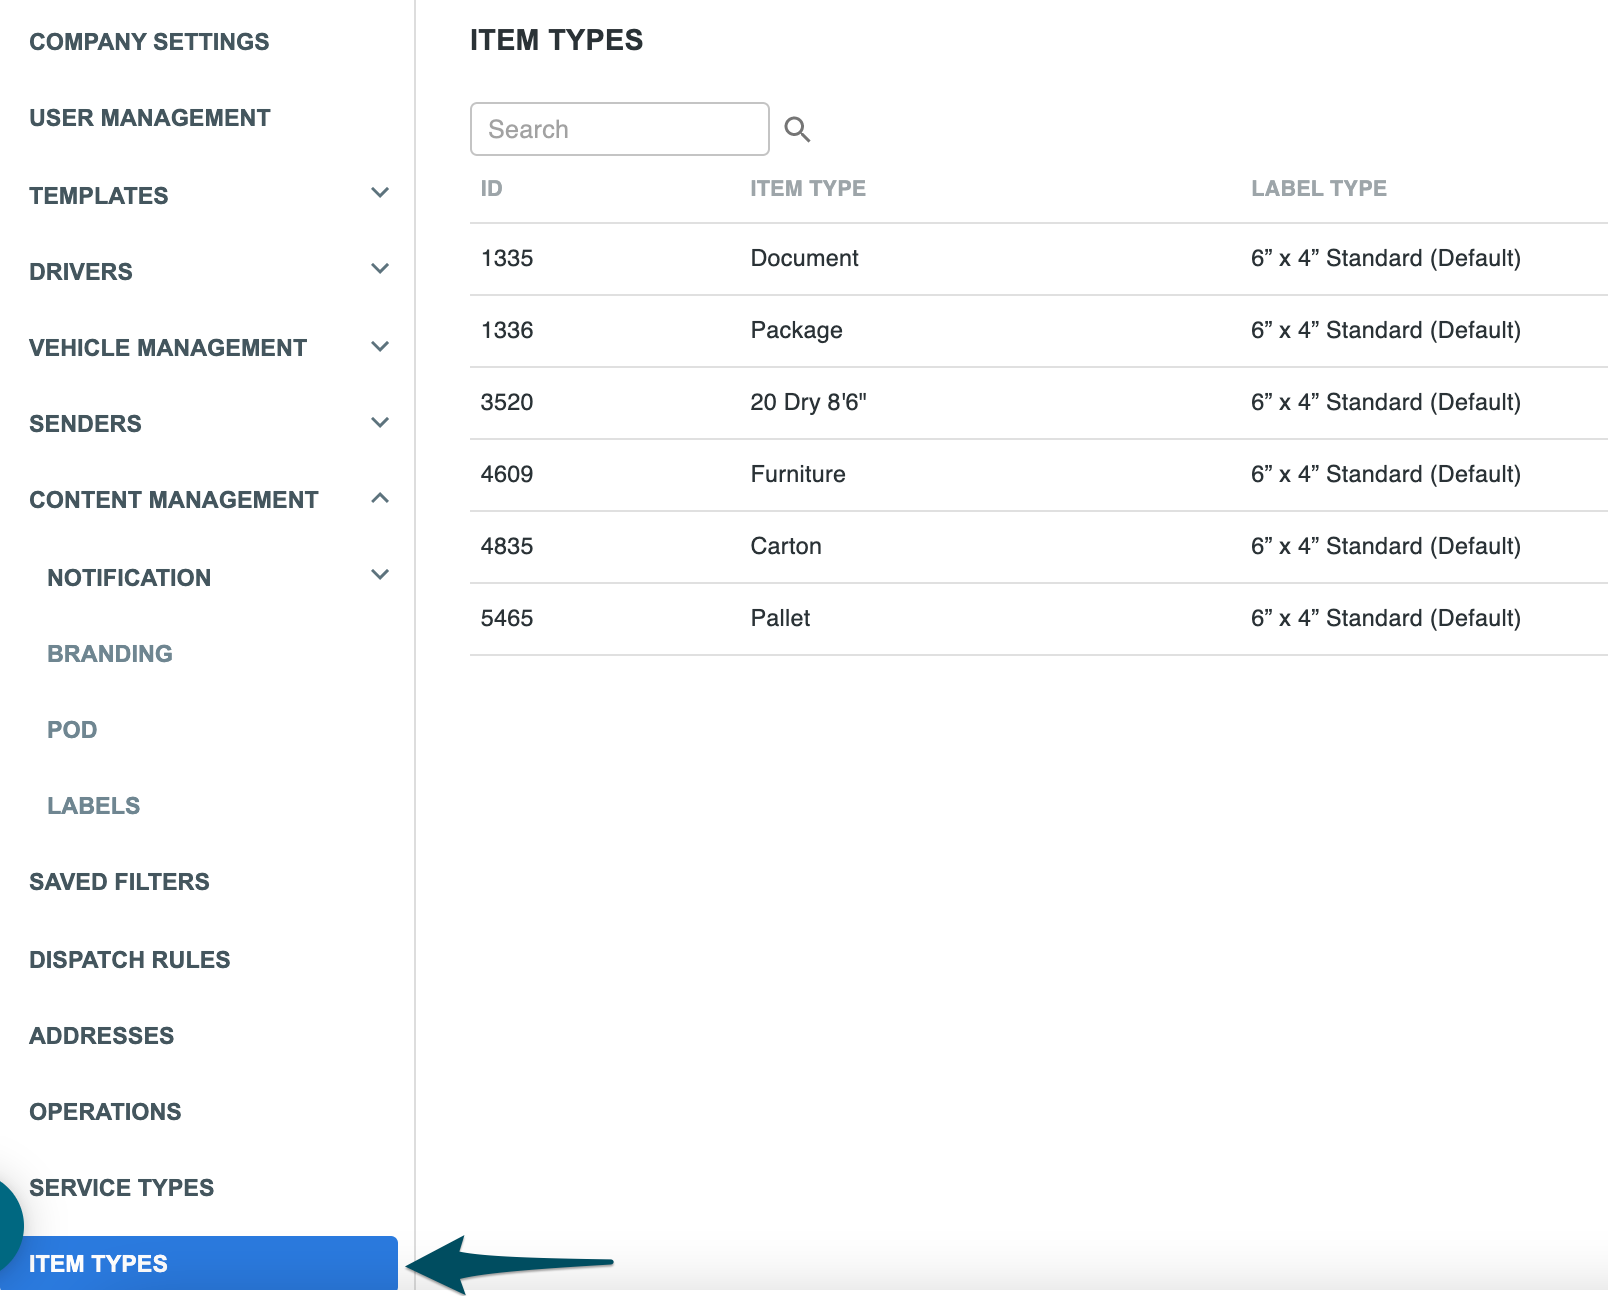Open Company Settings
The image size is (1608, 1296).
pos(149,42)
